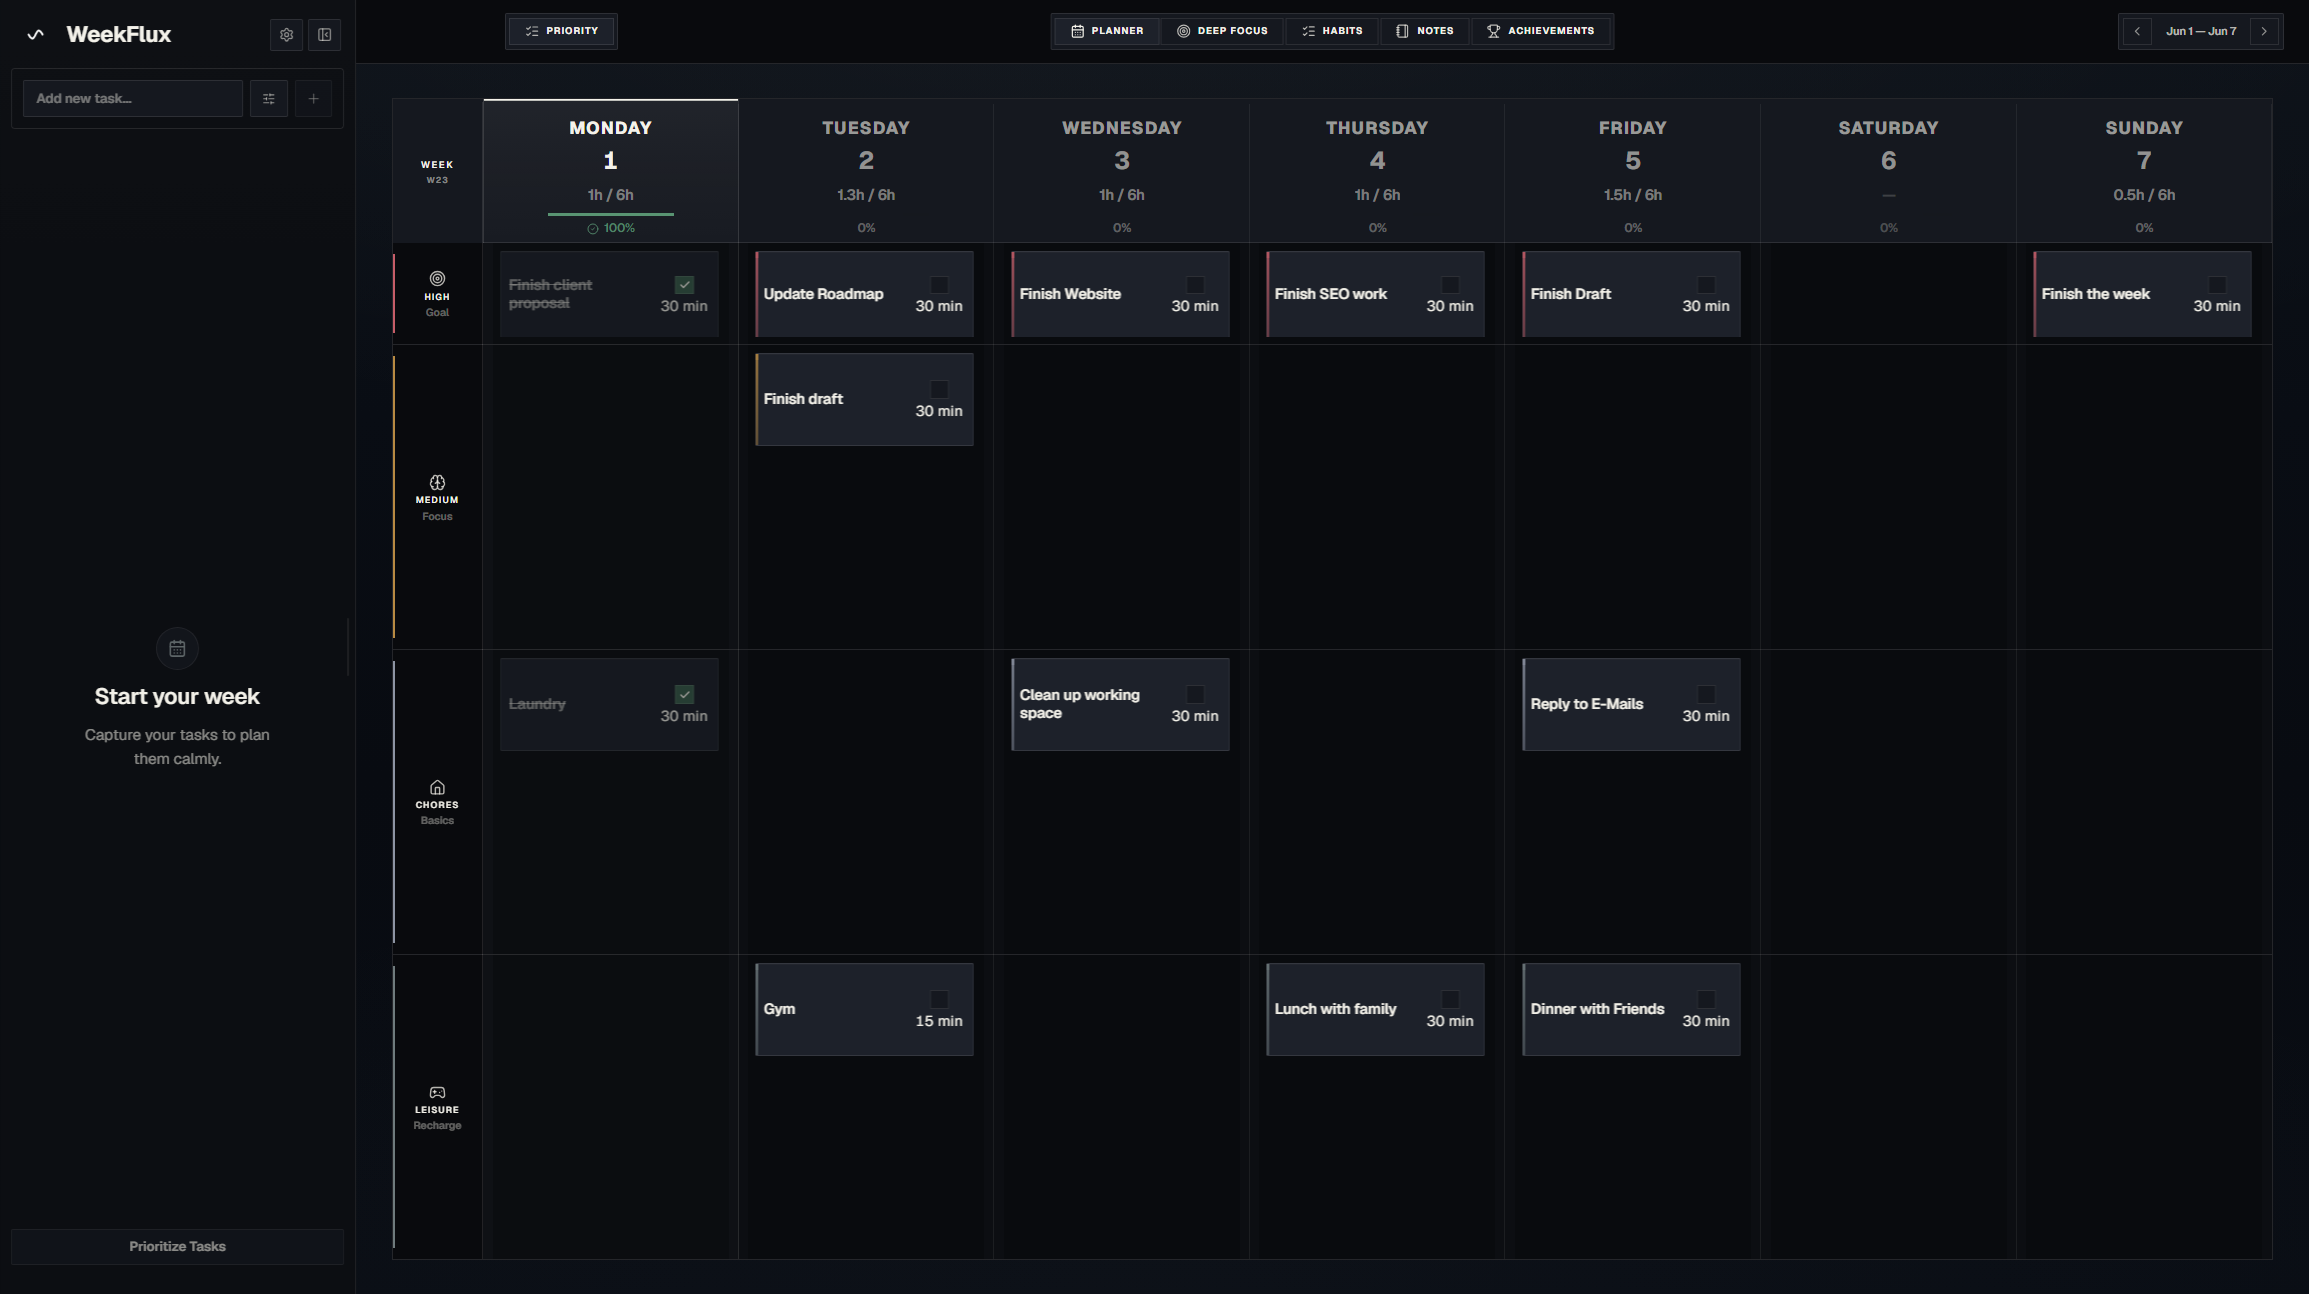Click Monday's 100% progress bar
The image size is (2309, 1294).
[x=610, y=214]
